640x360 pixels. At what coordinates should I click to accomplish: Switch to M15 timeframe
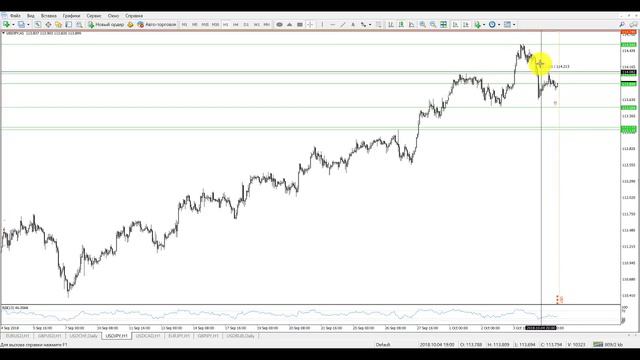(205, 24)
